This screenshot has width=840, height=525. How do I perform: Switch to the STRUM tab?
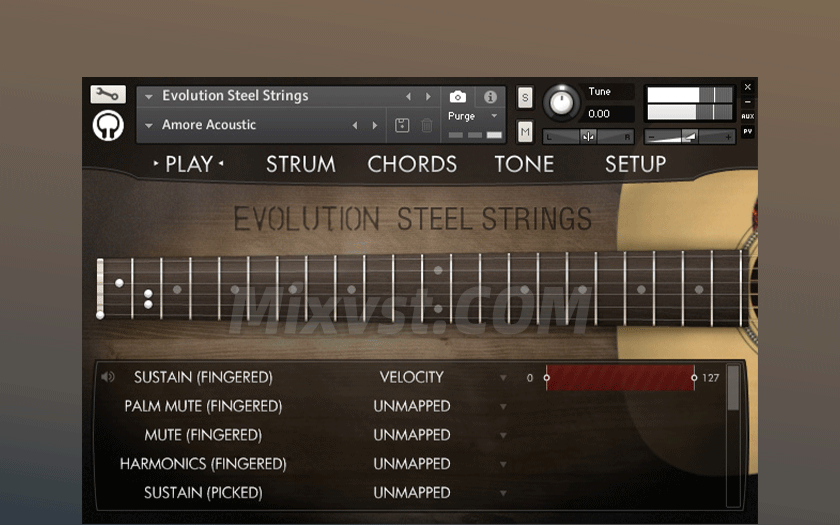300,165
